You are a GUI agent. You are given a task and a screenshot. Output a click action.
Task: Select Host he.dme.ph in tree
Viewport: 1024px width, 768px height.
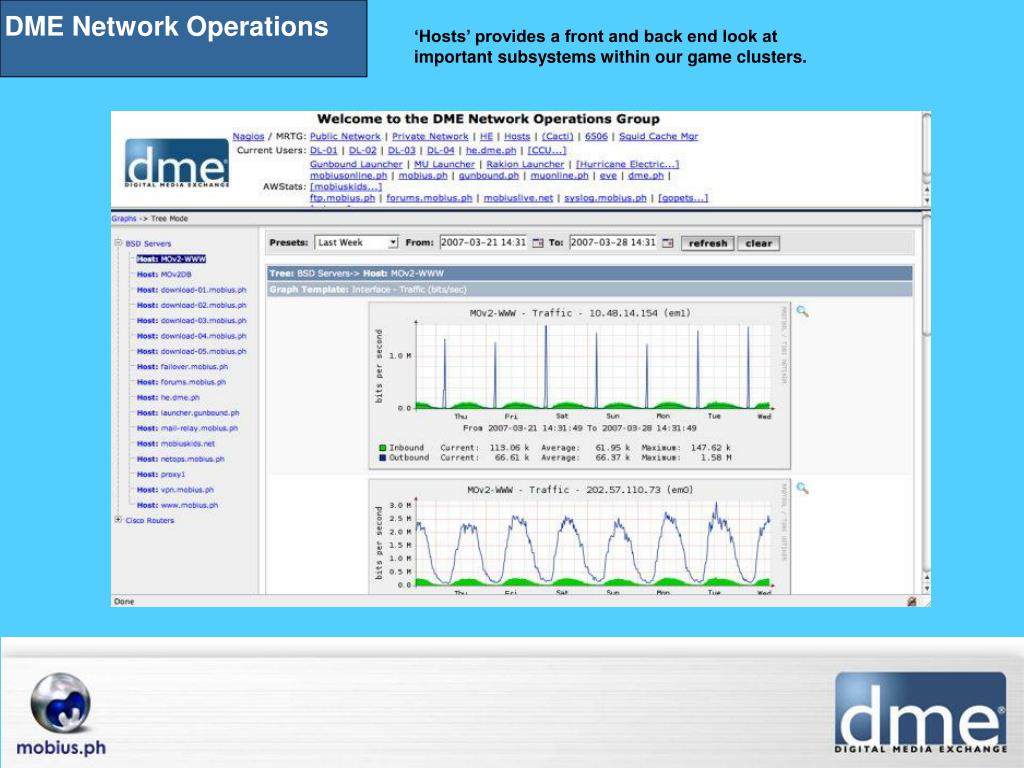coord(168,398)
